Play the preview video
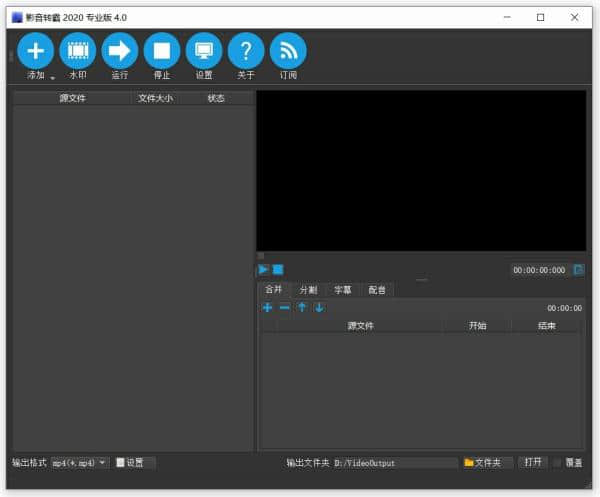Viewport: 600px width, 497px height. (263, 270)
